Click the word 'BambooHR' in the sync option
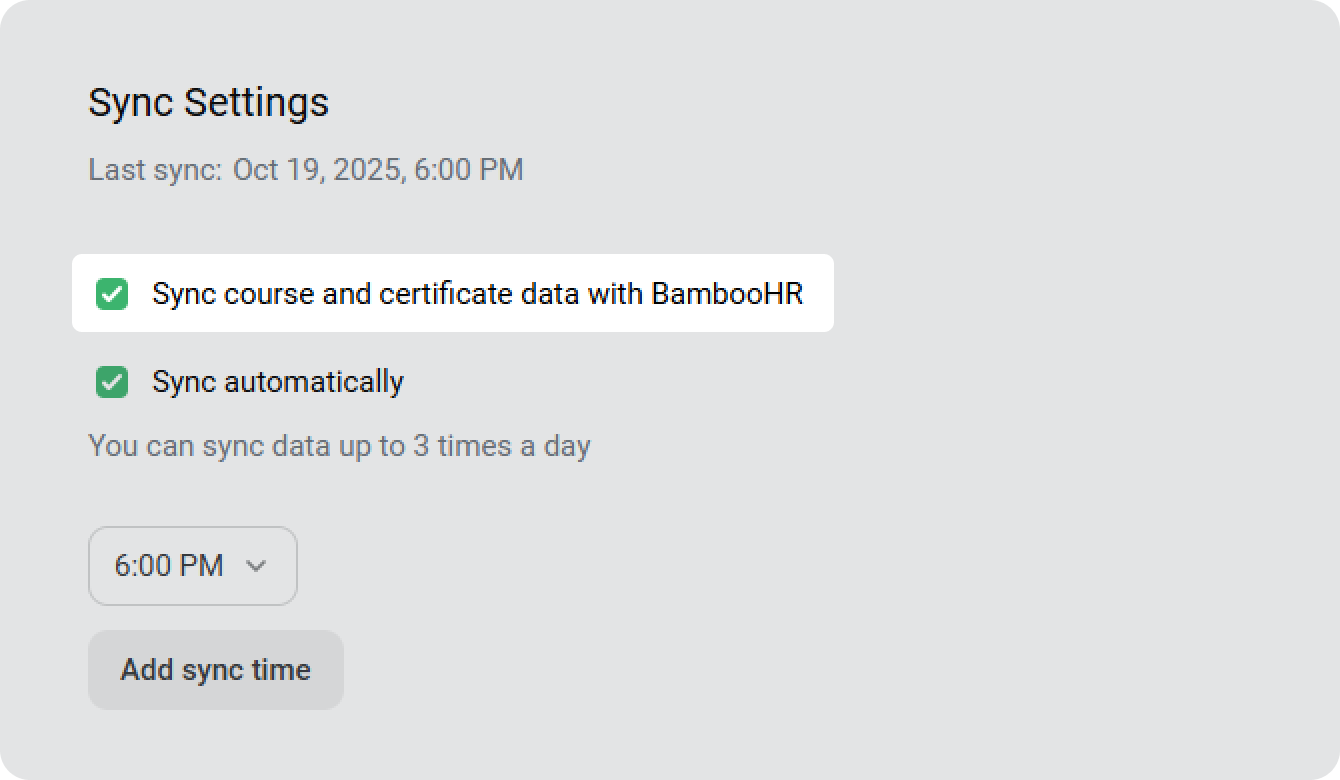The image size is (1340, 780). (727, 294)
